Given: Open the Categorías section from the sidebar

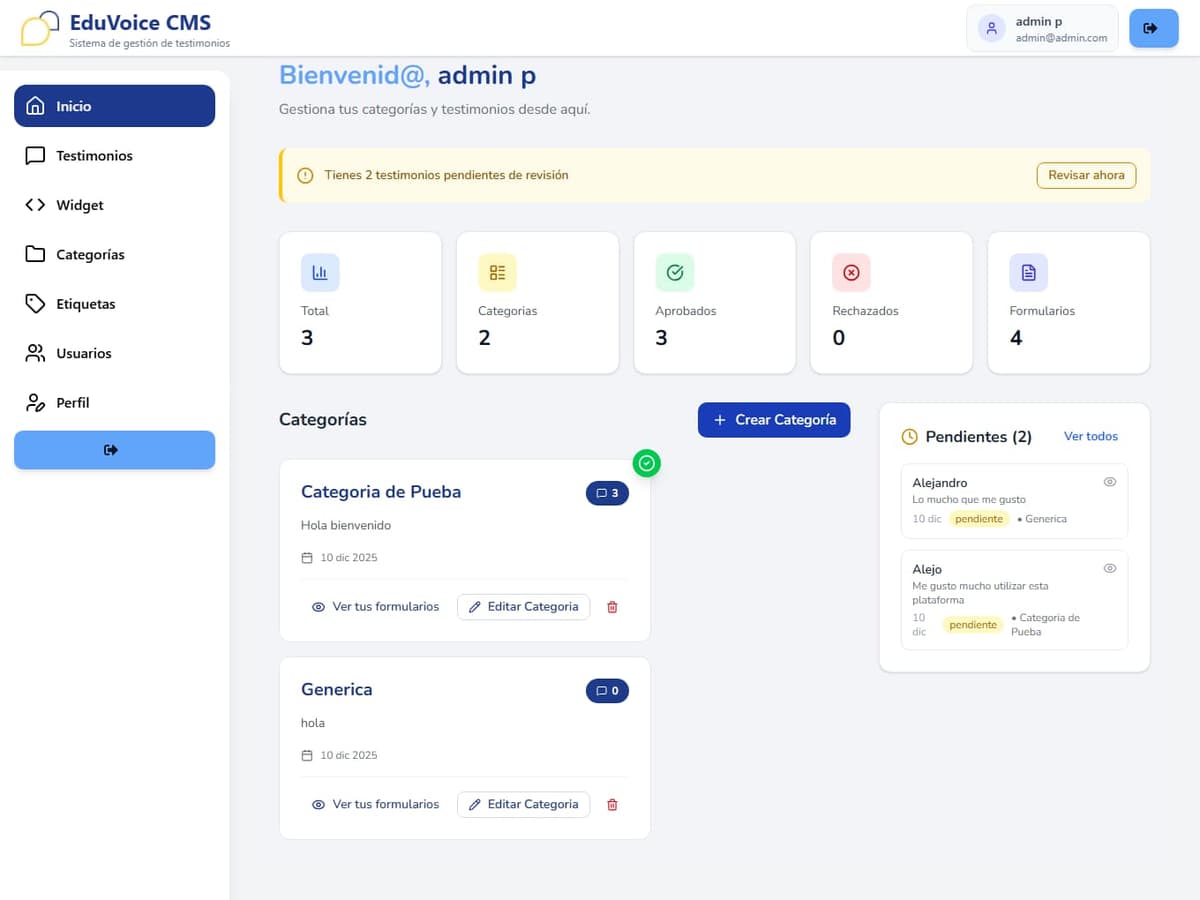Looking at the screenshot, I should coord(89,255).
